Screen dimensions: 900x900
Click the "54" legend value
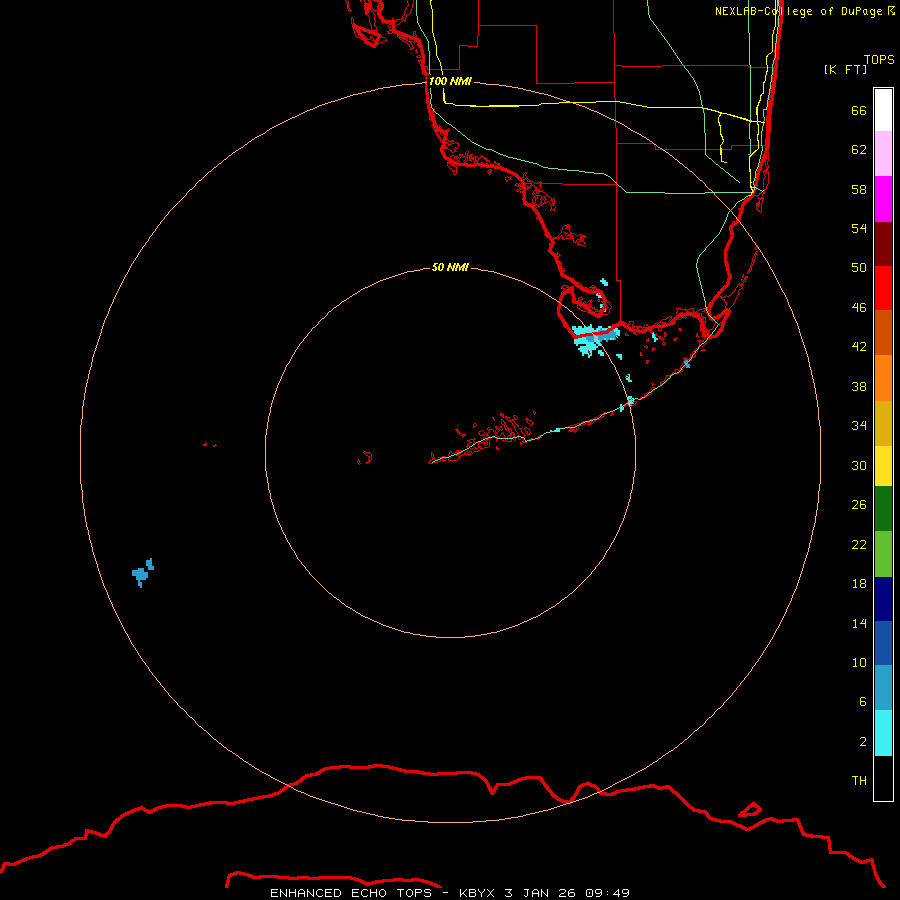coord(859,228)
